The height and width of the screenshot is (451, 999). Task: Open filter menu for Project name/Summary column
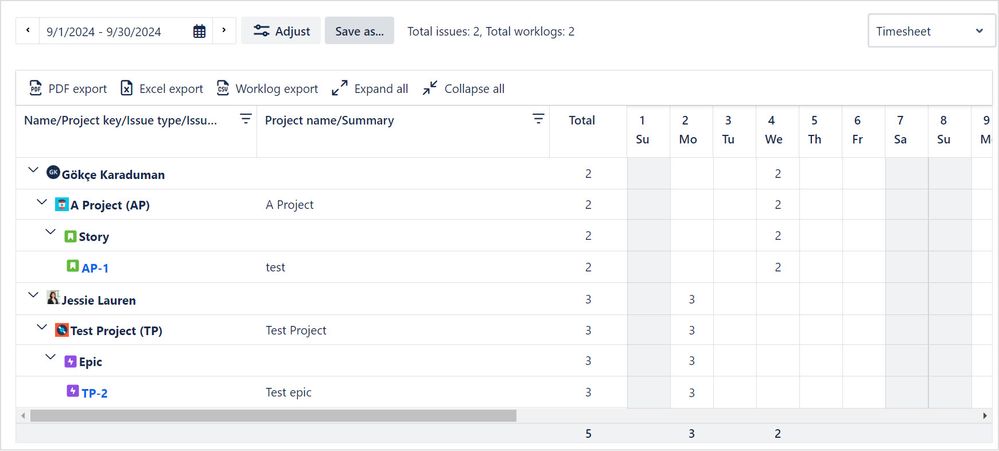[538, 119]
